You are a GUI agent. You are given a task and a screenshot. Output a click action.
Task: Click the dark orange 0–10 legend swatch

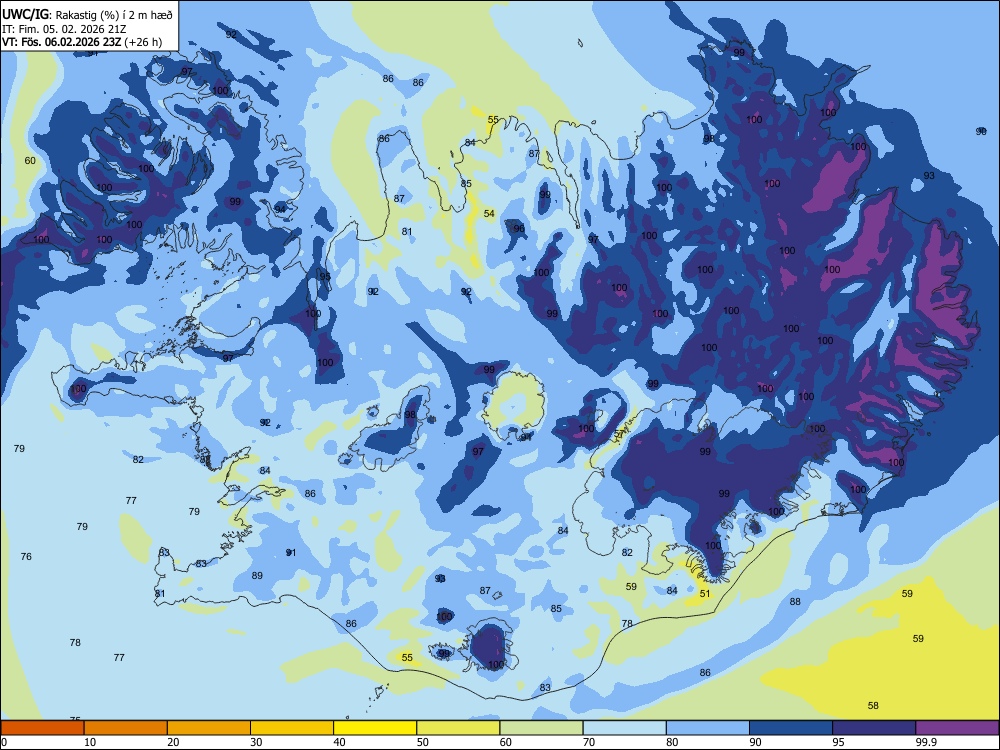(x=42, y=728)
